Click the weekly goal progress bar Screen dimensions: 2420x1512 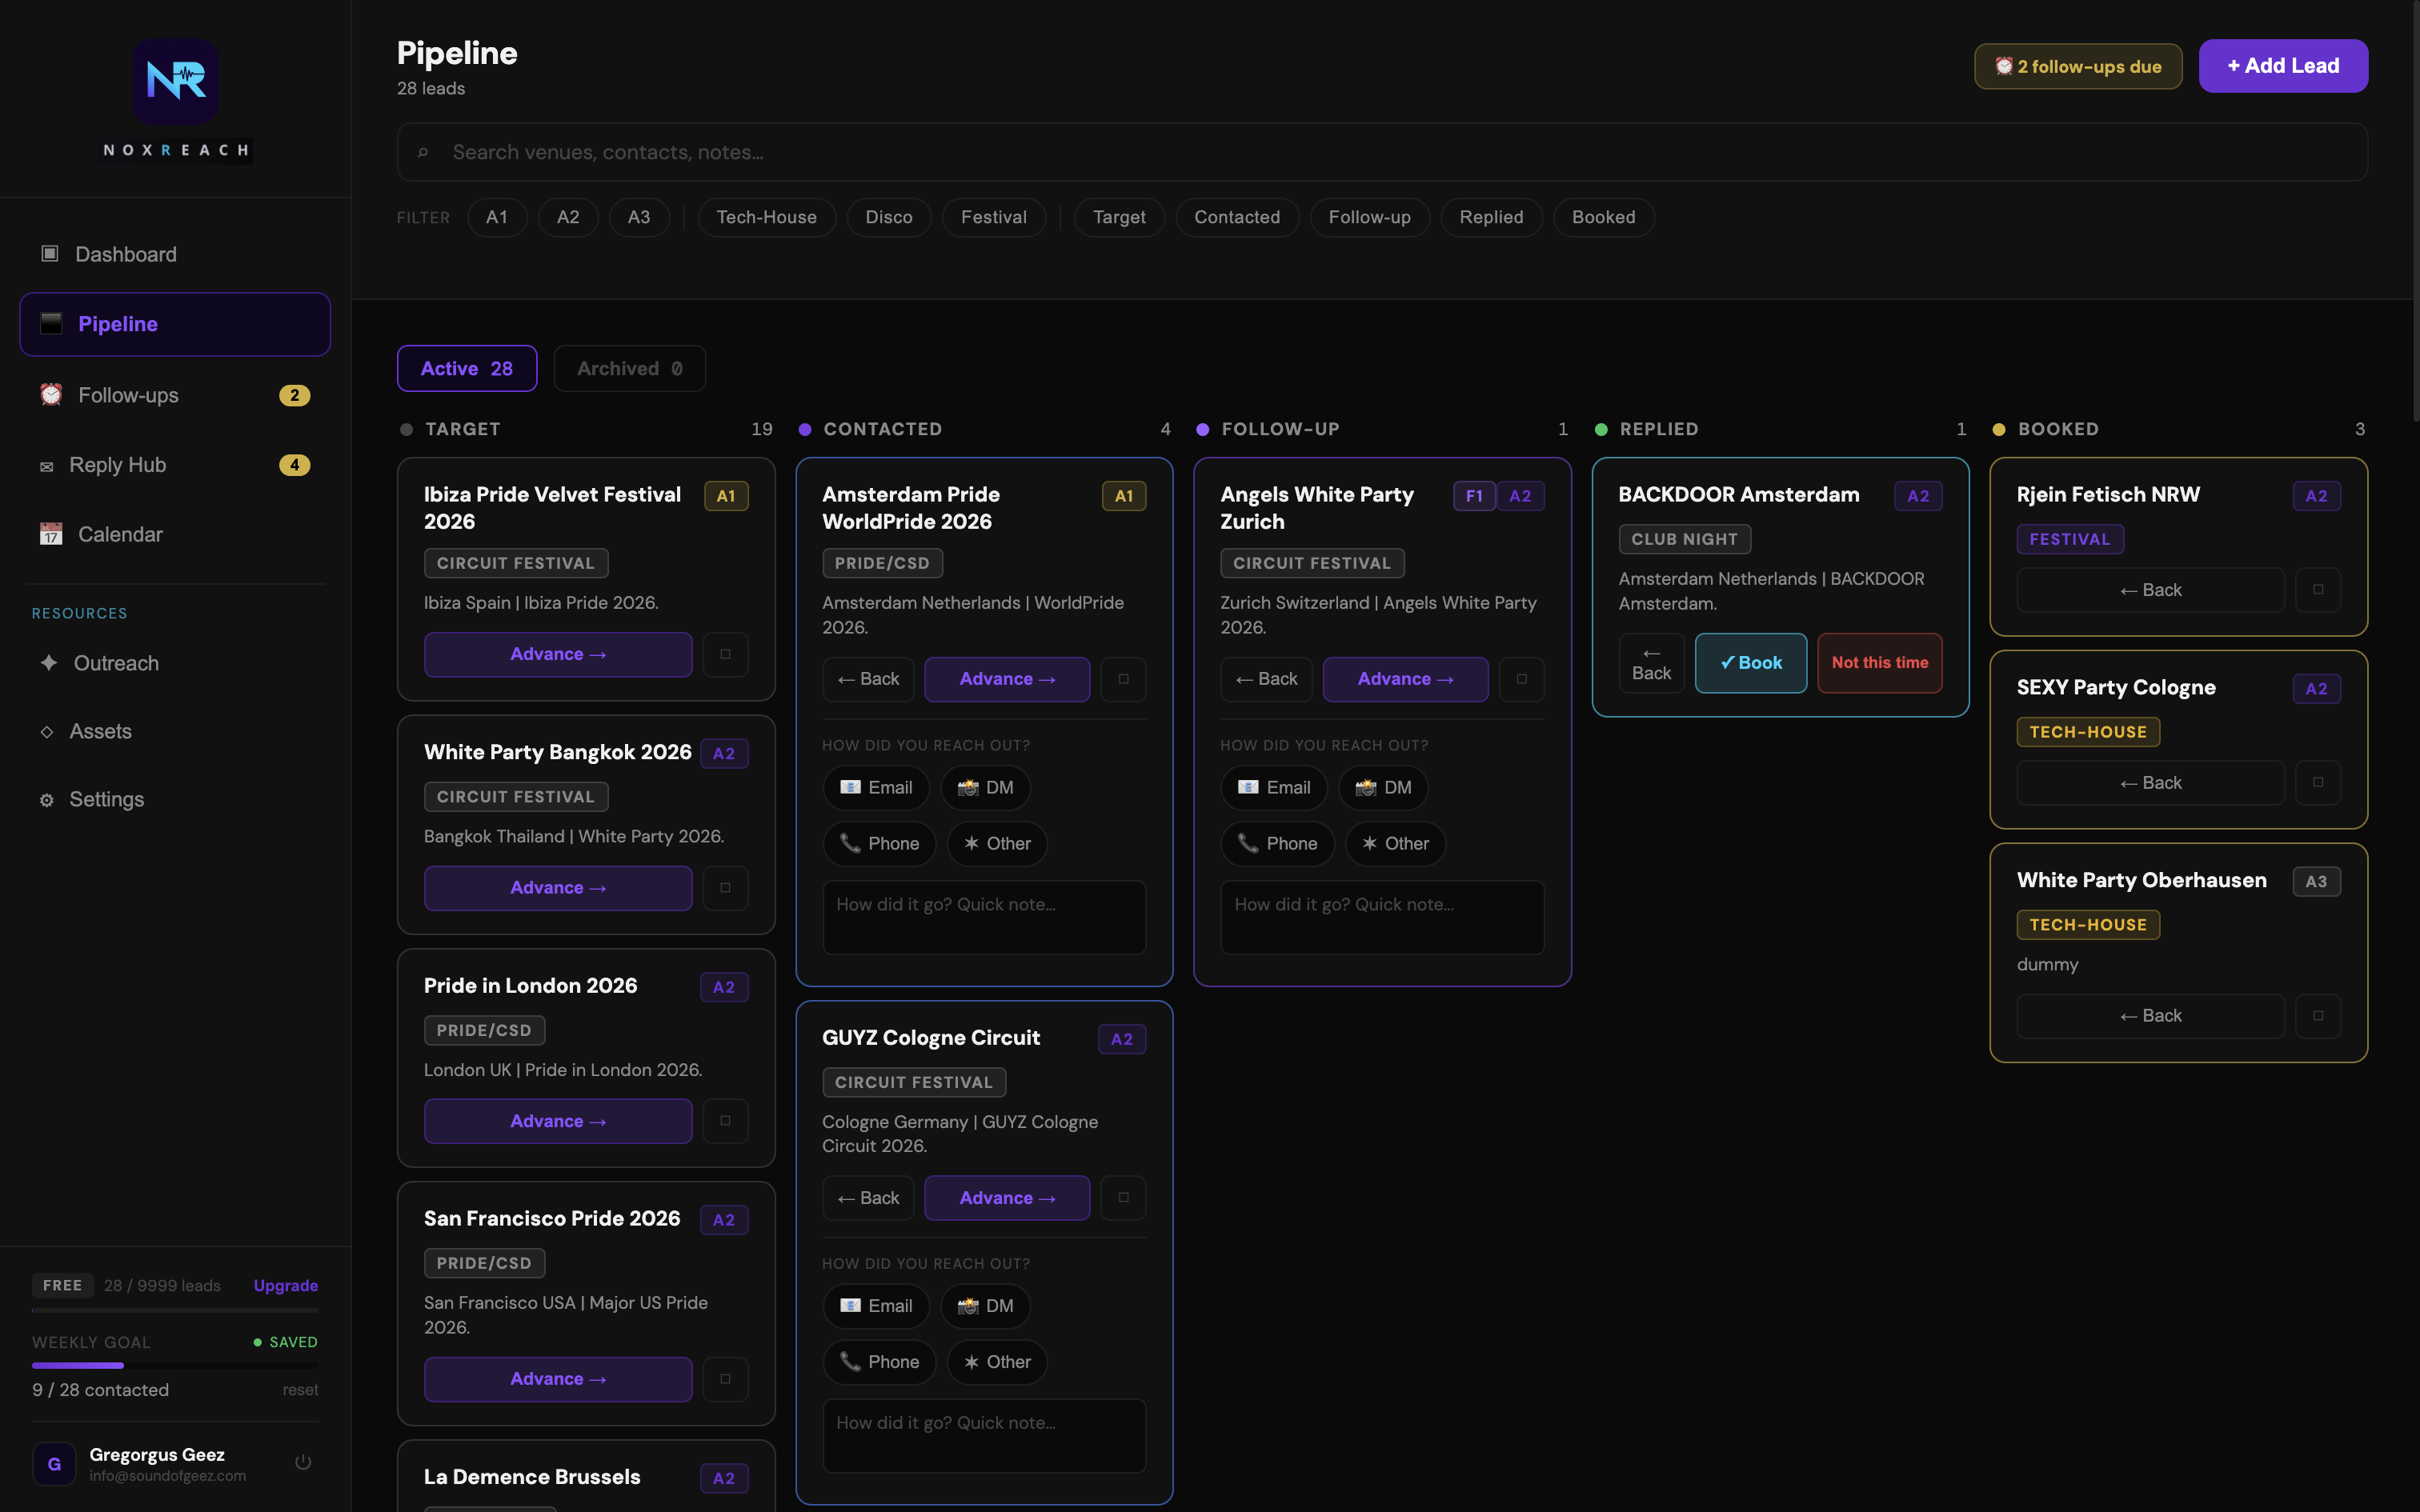coord(175,1365)
